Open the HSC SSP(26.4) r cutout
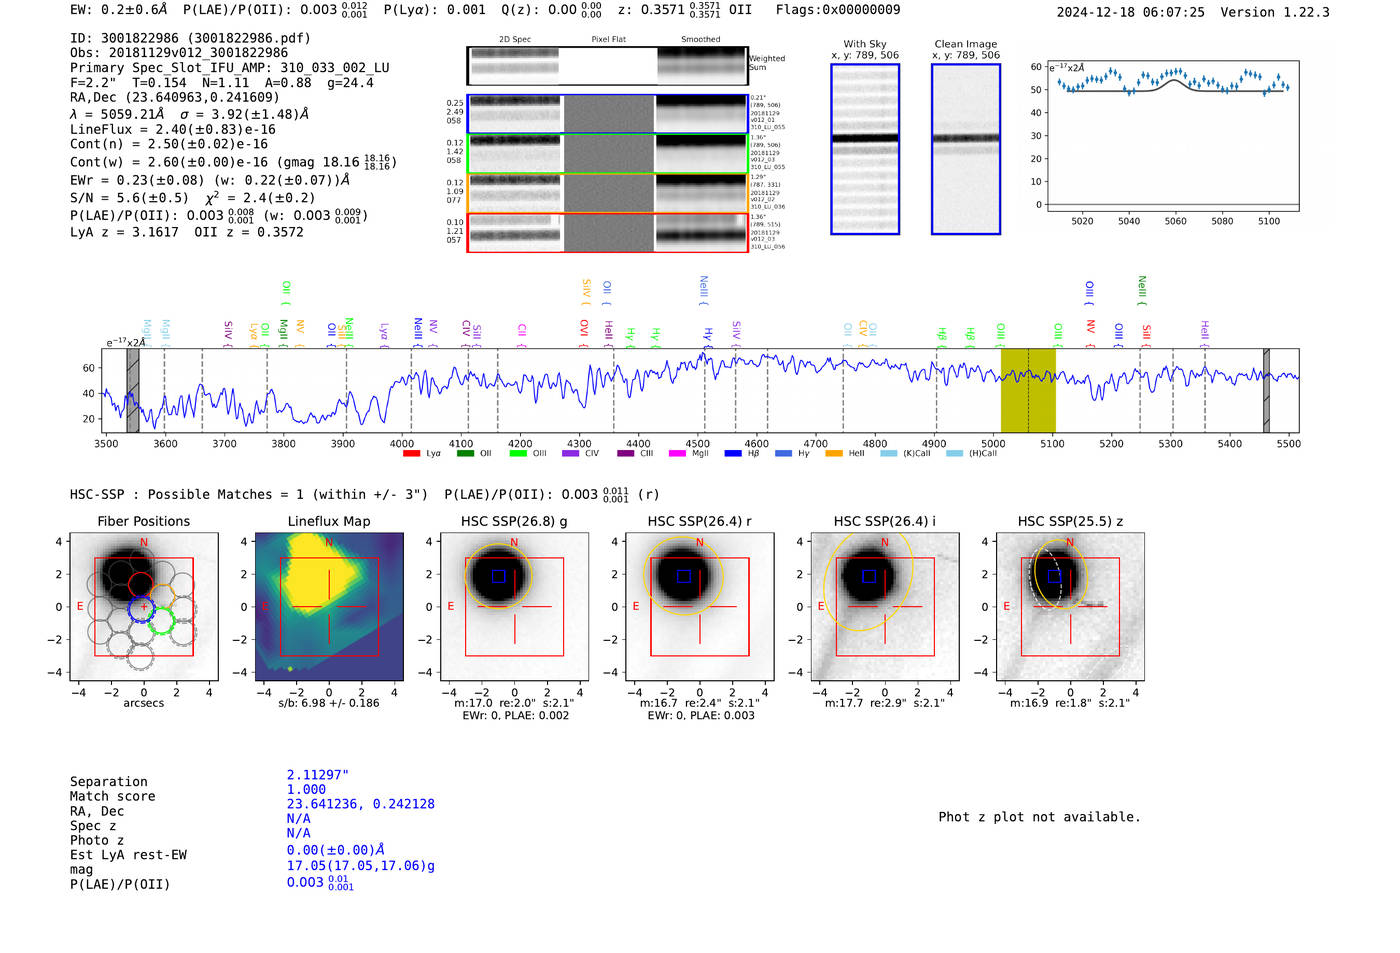The width and height of the screenshot is (1400, 953). [699, 606]
